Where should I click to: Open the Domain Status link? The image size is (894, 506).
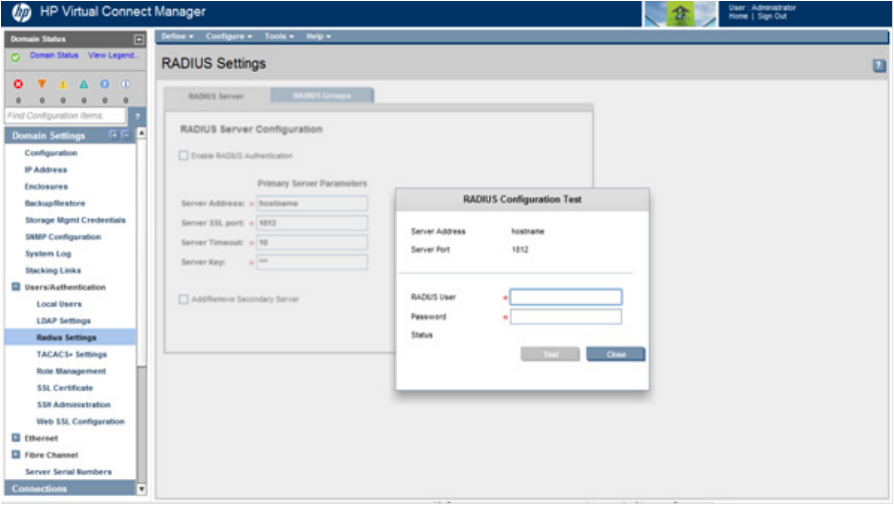pyautogui.click(x=54, y=55)
